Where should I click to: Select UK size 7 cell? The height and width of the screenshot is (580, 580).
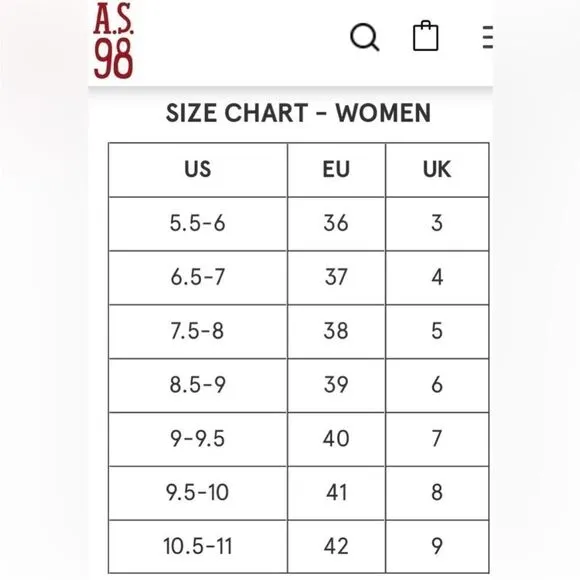click(x=437, y=439)
